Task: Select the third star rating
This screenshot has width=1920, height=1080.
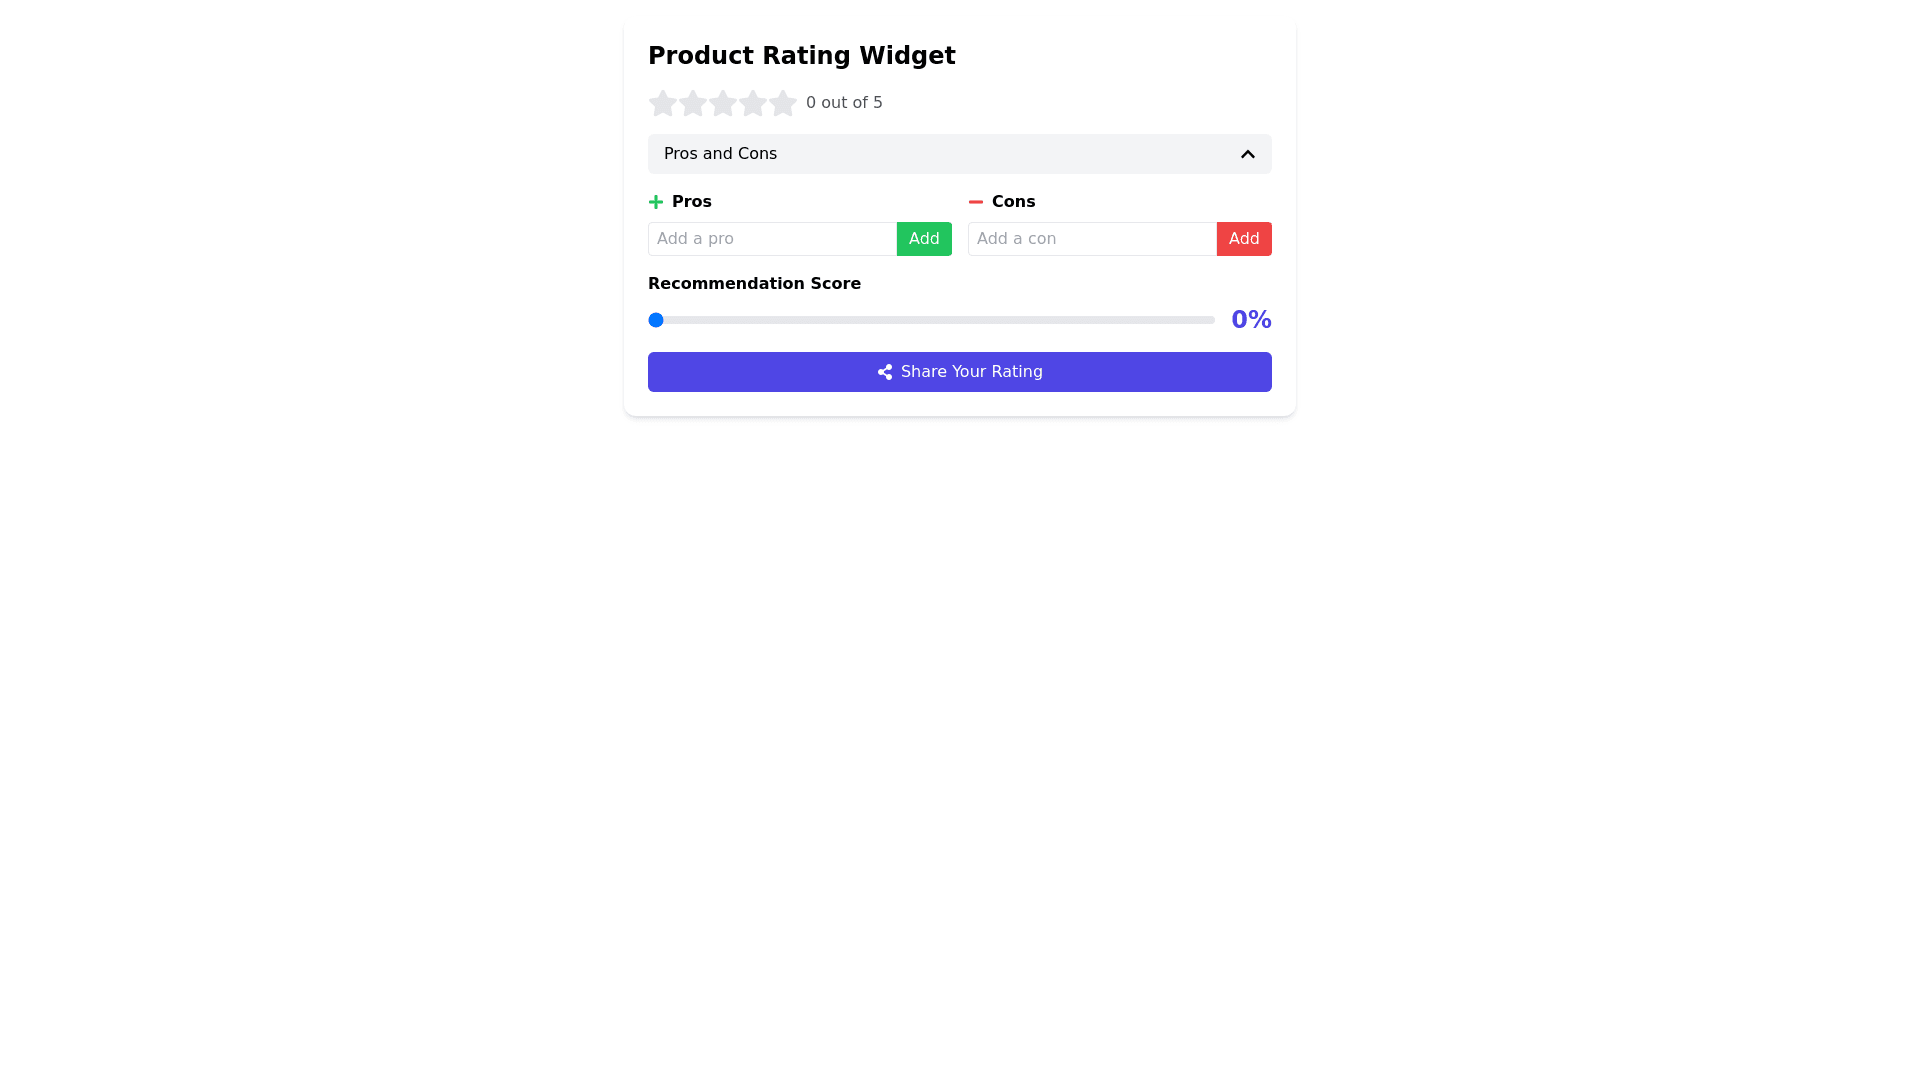Action: point(722,103)
